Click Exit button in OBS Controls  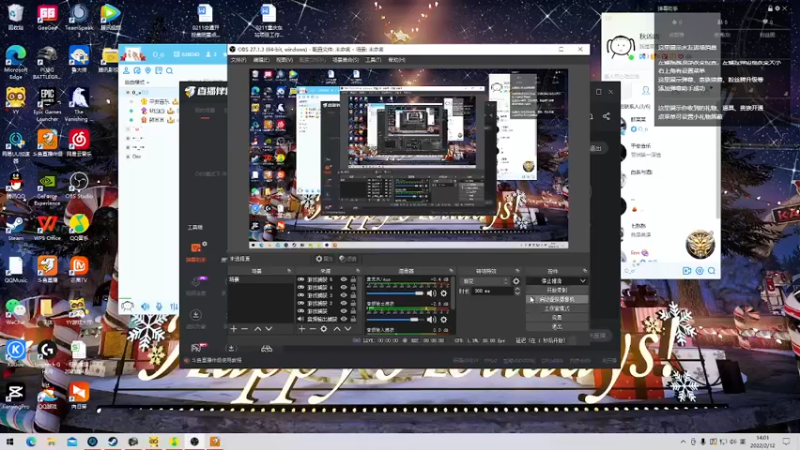coord(557,327)
